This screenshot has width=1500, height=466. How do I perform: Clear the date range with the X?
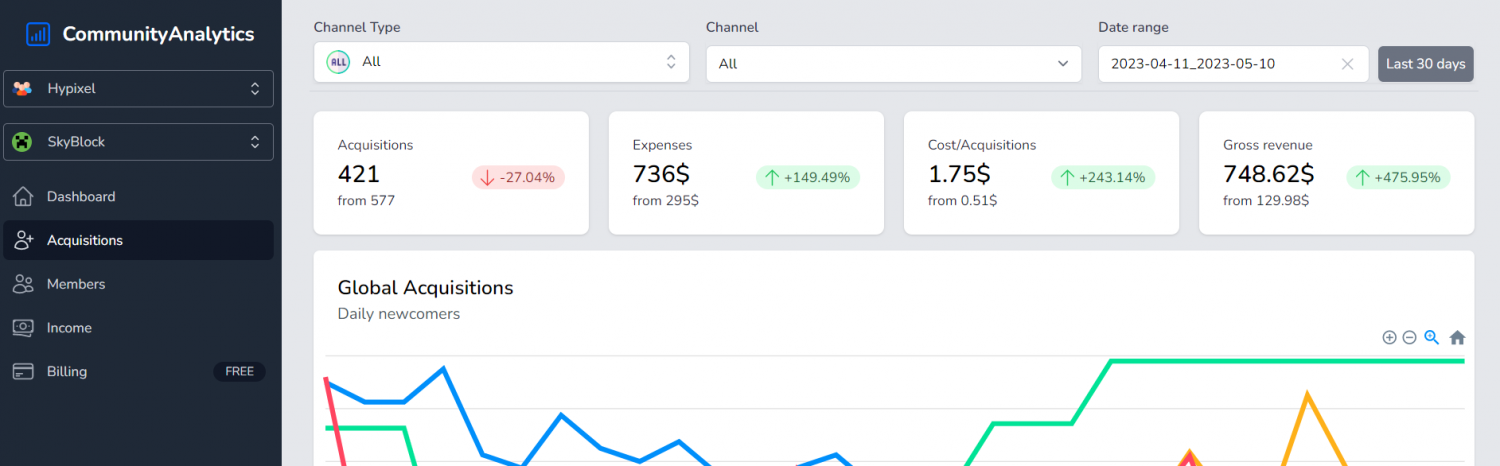(1347, 64)
